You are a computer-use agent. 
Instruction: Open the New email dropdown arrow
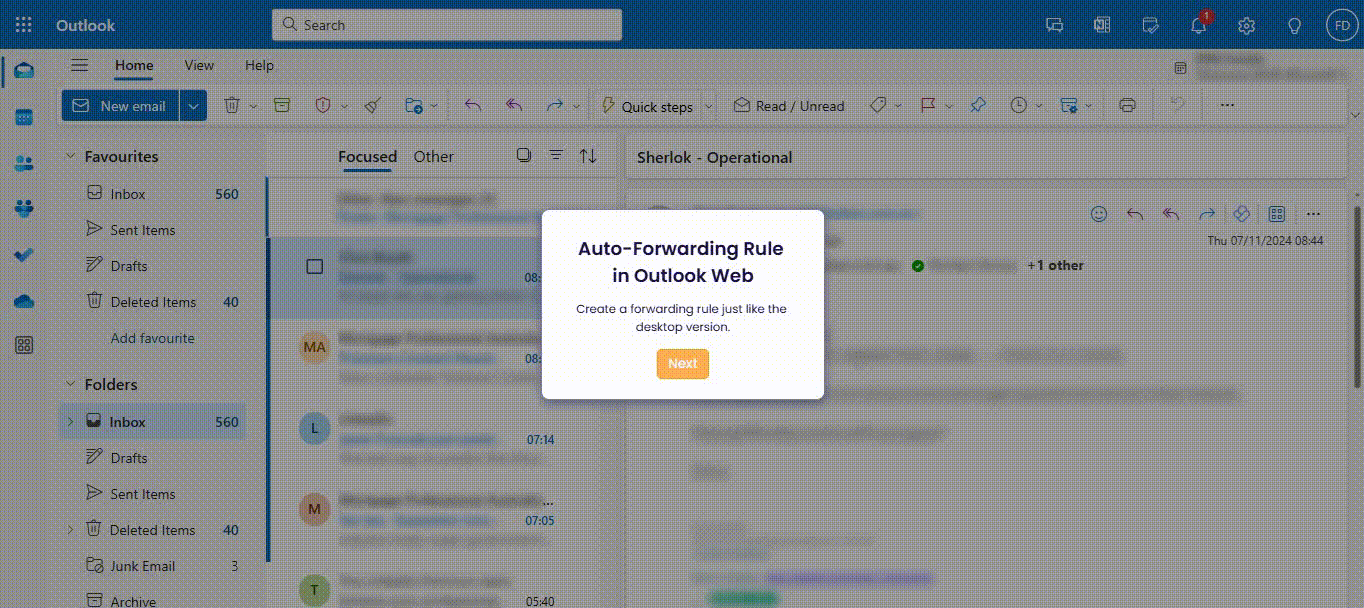(x=194, y=106)
